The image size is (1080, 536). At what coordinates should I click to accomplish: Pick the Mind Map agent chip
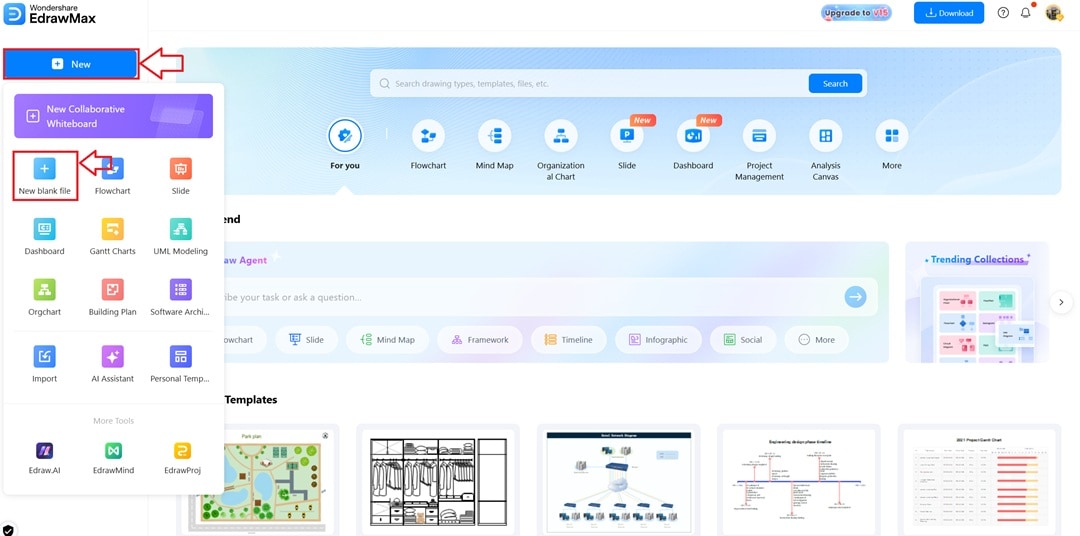click(x=387, y=340)
